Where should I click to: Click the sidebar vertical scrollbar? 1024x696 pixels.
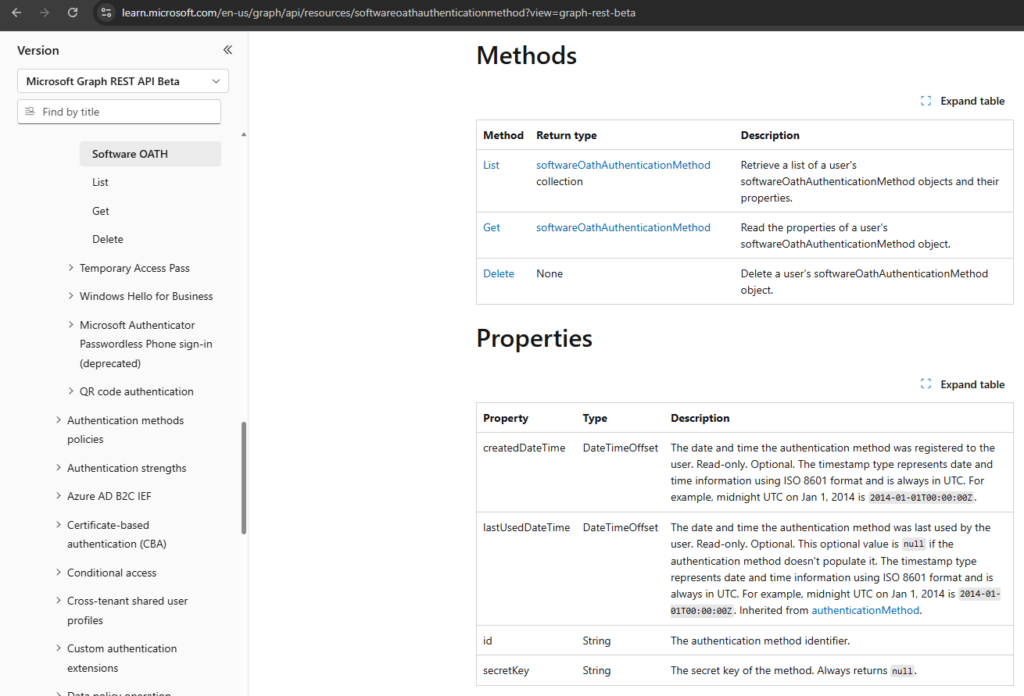[x=244, y=478]
